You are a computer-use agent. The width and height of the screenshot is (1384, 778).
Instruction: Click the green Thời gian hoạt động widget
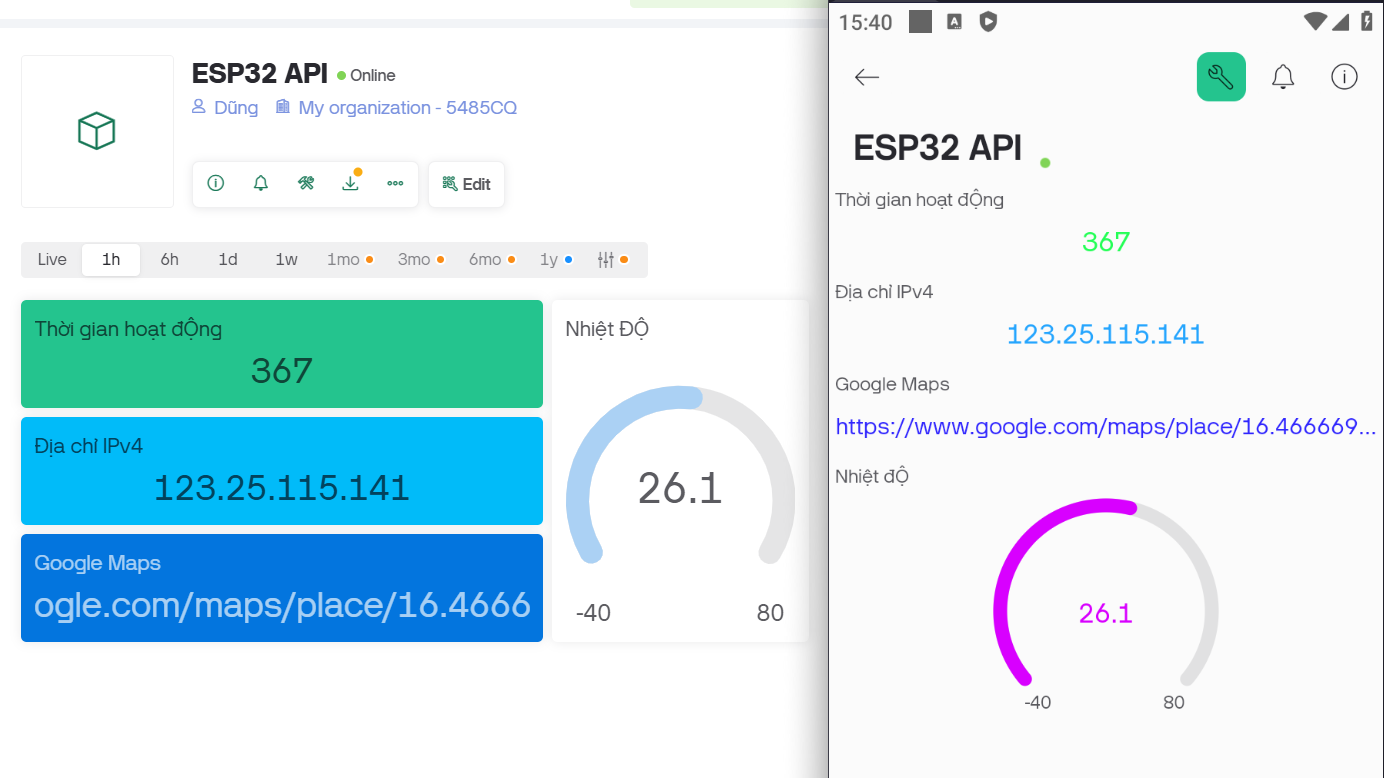click(x=282, y=354)
